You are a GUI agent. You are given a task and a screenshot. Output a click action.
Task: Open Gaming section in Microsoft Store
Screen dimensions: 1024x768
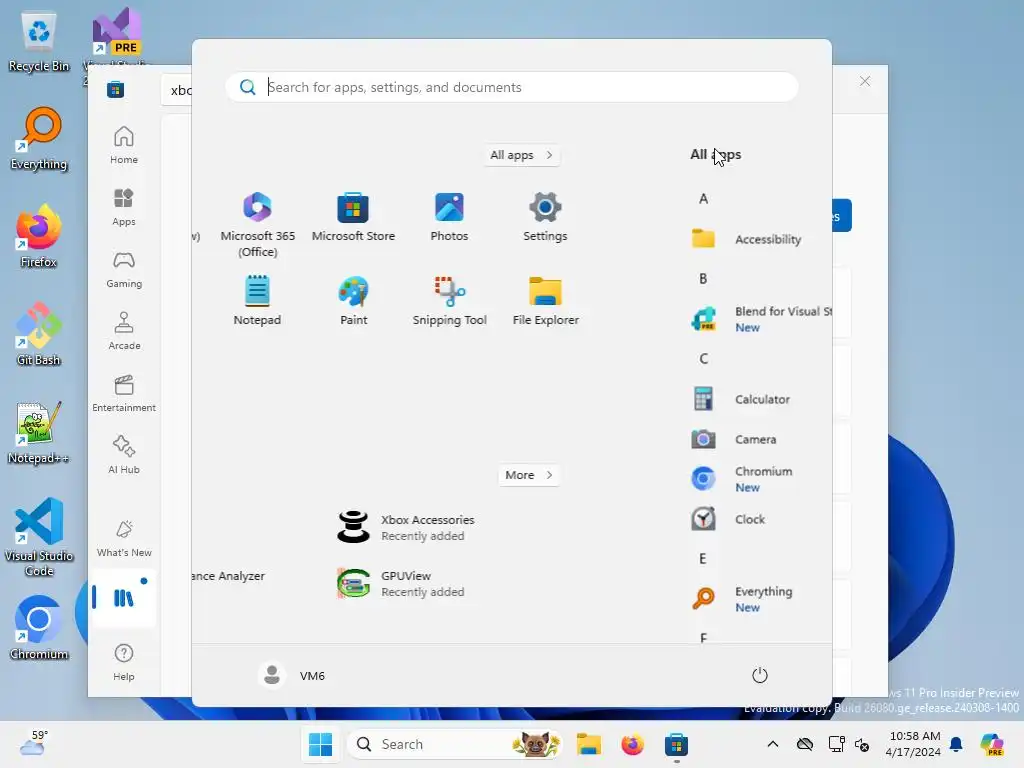click(x=124, y=270)
